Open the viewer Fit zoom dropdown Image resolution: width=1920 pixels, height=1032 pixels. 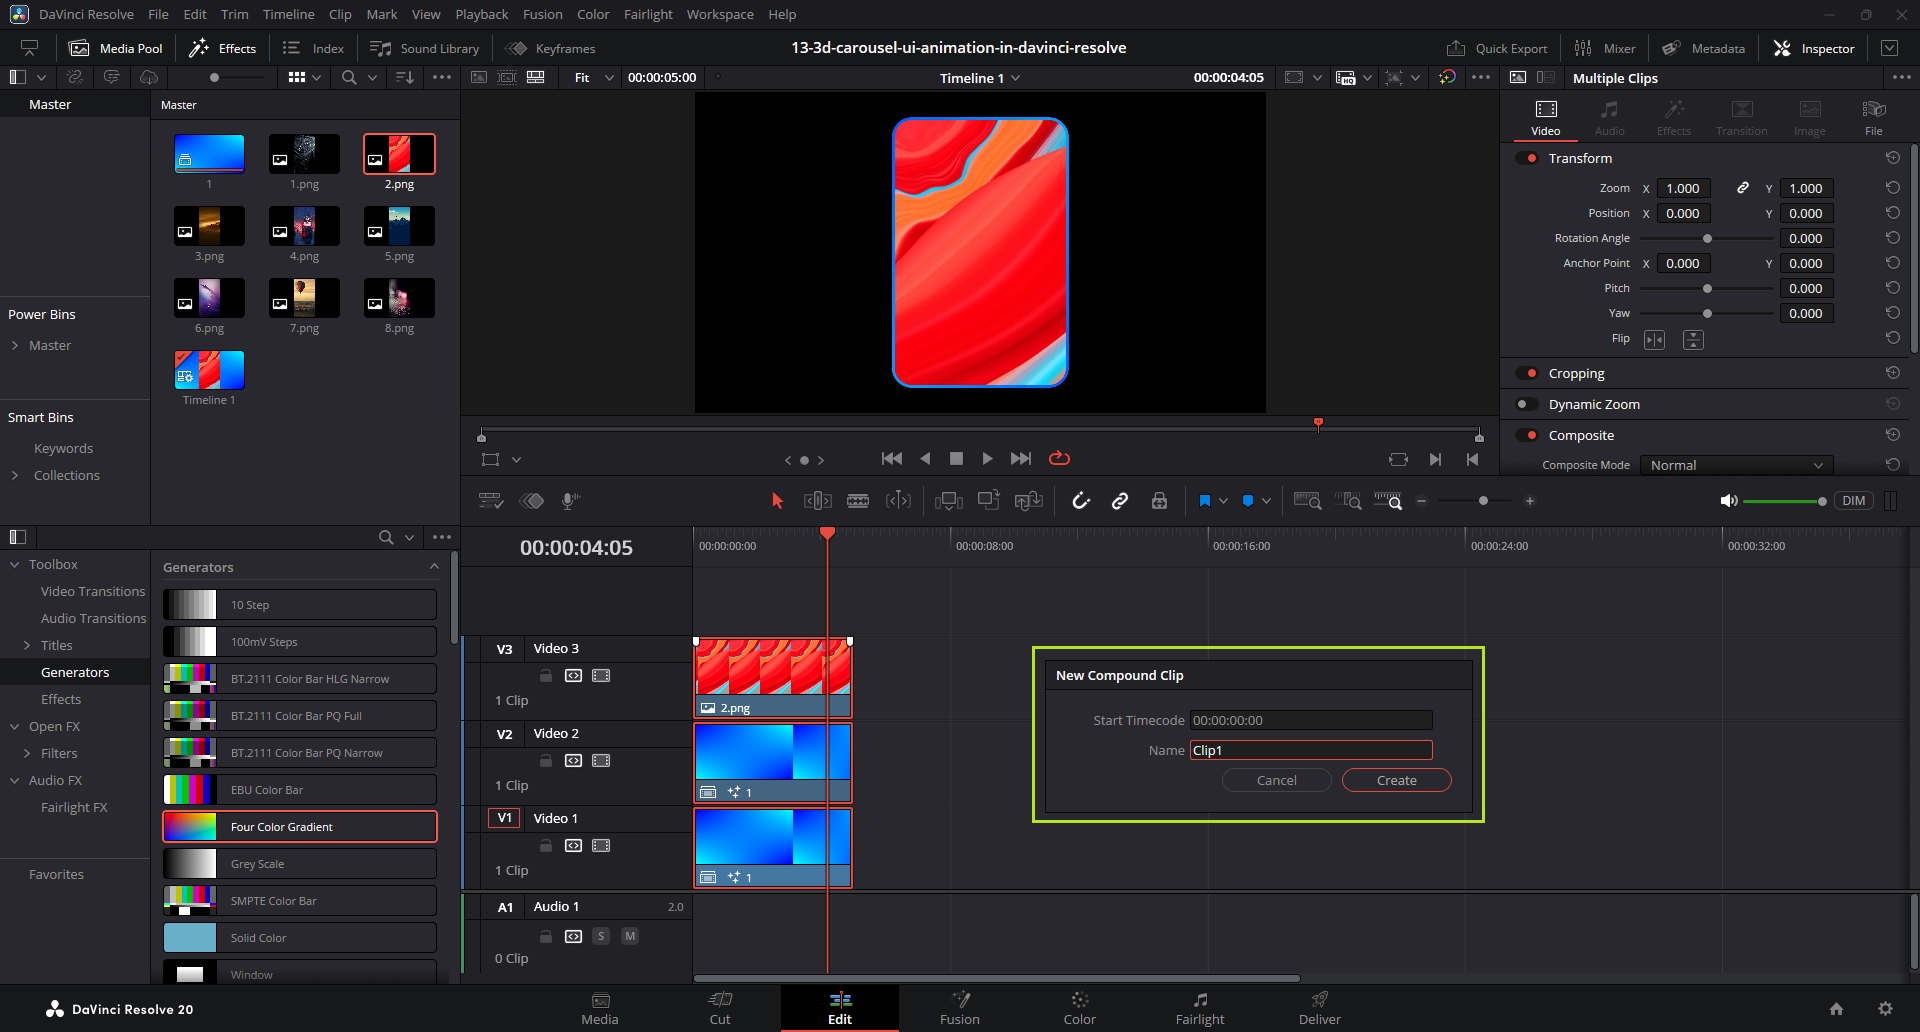(593, 78)
